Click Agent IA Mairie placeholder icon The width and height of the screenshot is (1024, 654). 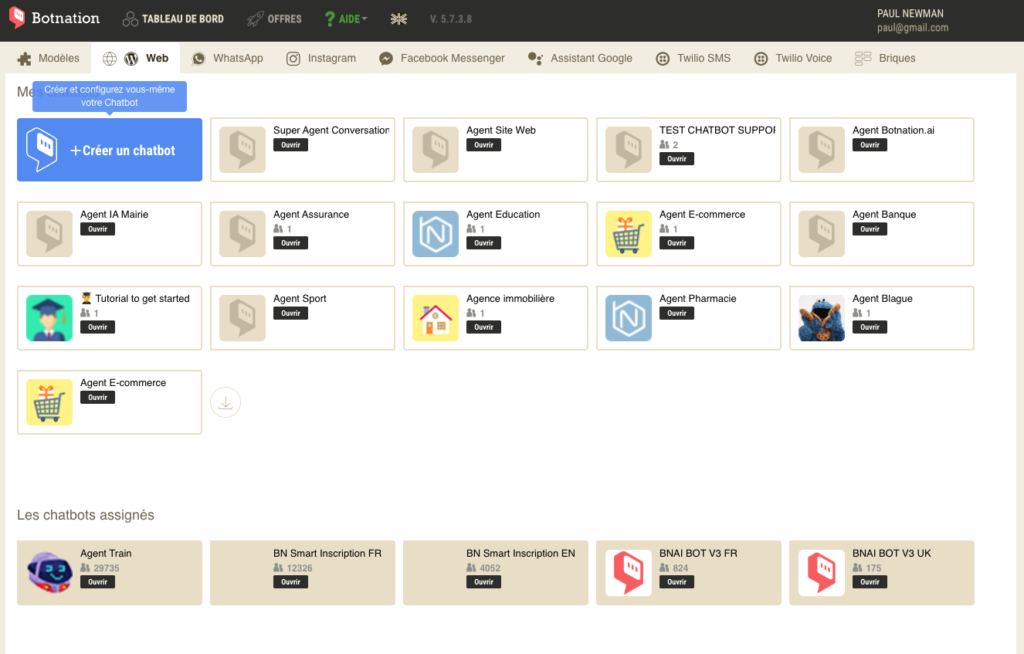point(50,234)
